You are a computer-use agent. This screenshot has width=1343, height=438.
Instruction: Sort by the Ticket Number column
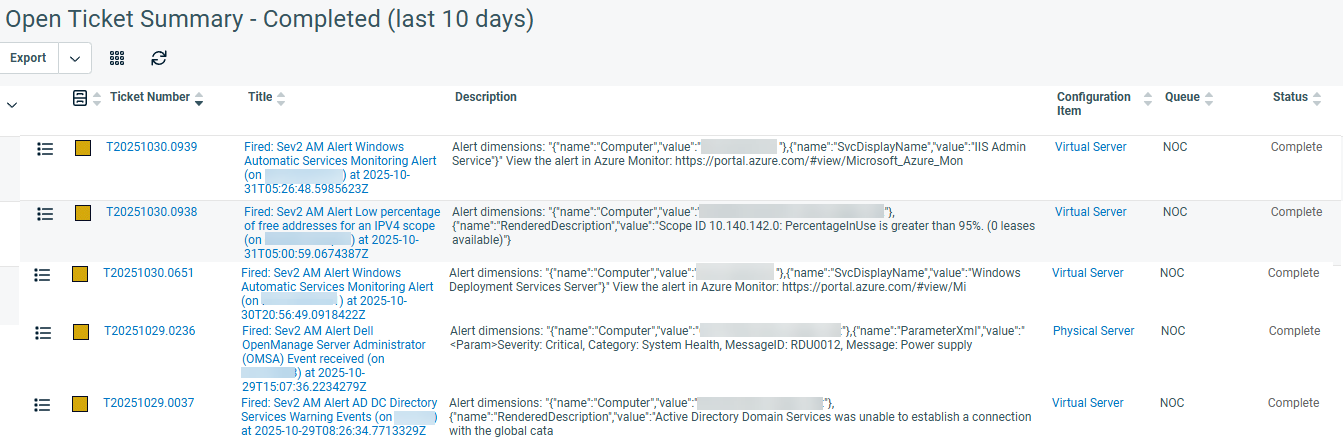(x=150, y=97)
